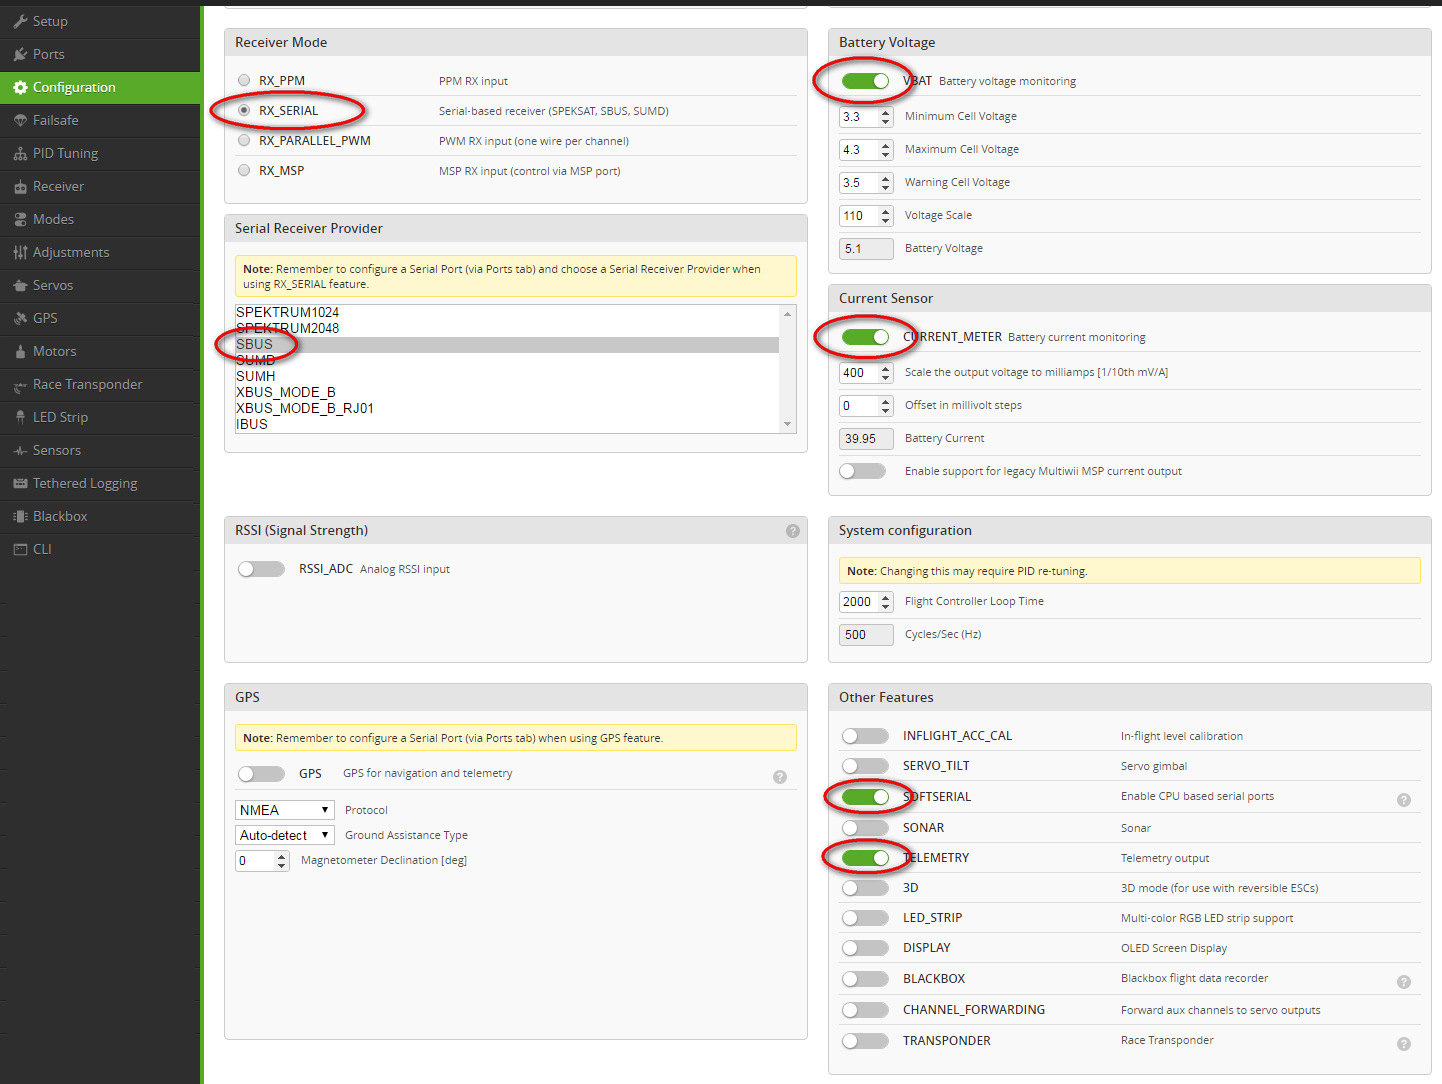
Task: Click the RSSI help question mark icon
Action: click(793, 531)
